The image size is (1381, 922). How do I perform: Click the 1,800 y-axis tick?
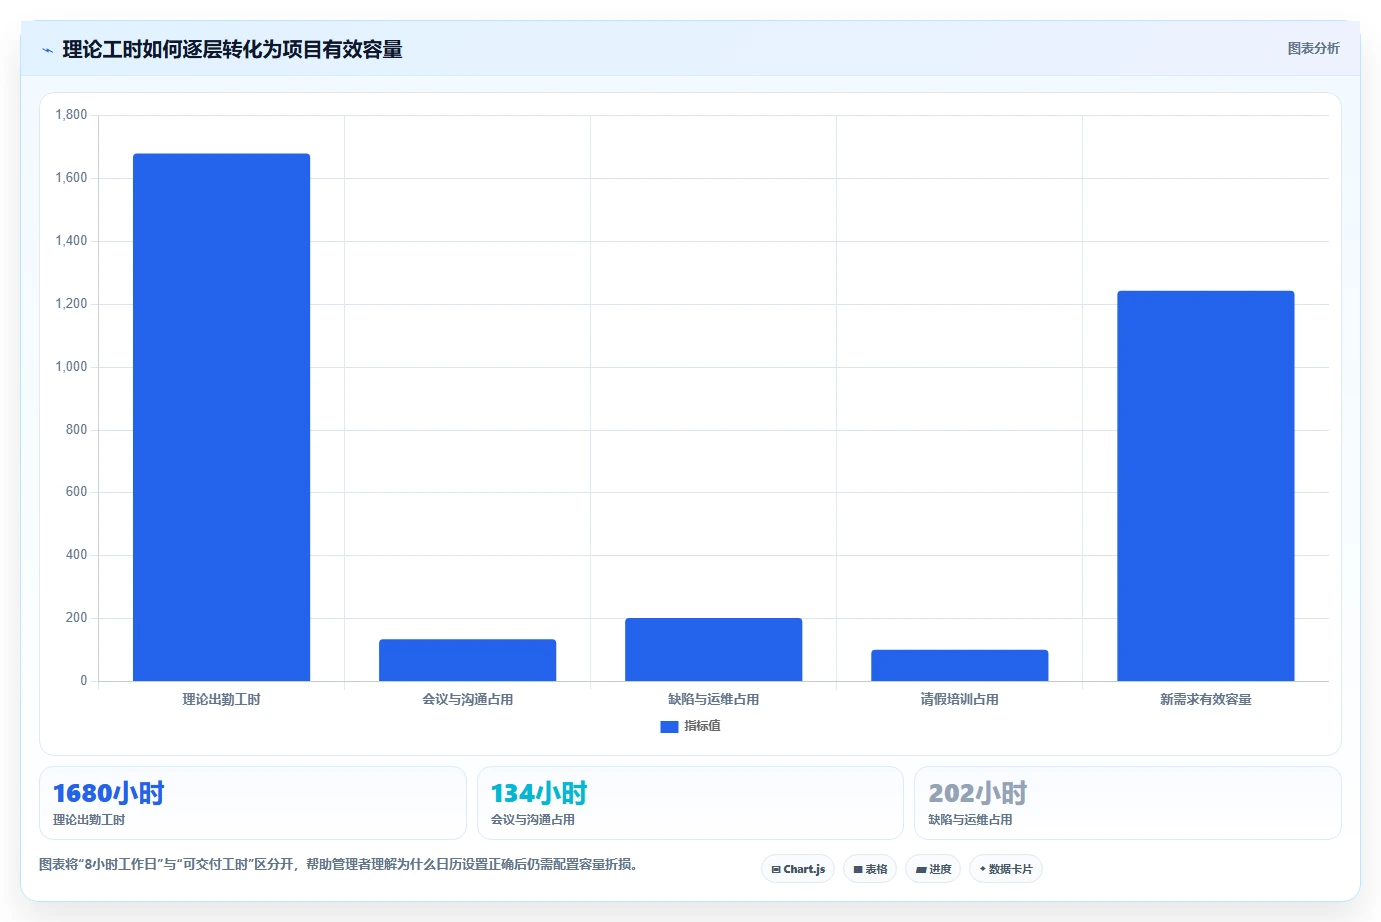coord(71,115)
